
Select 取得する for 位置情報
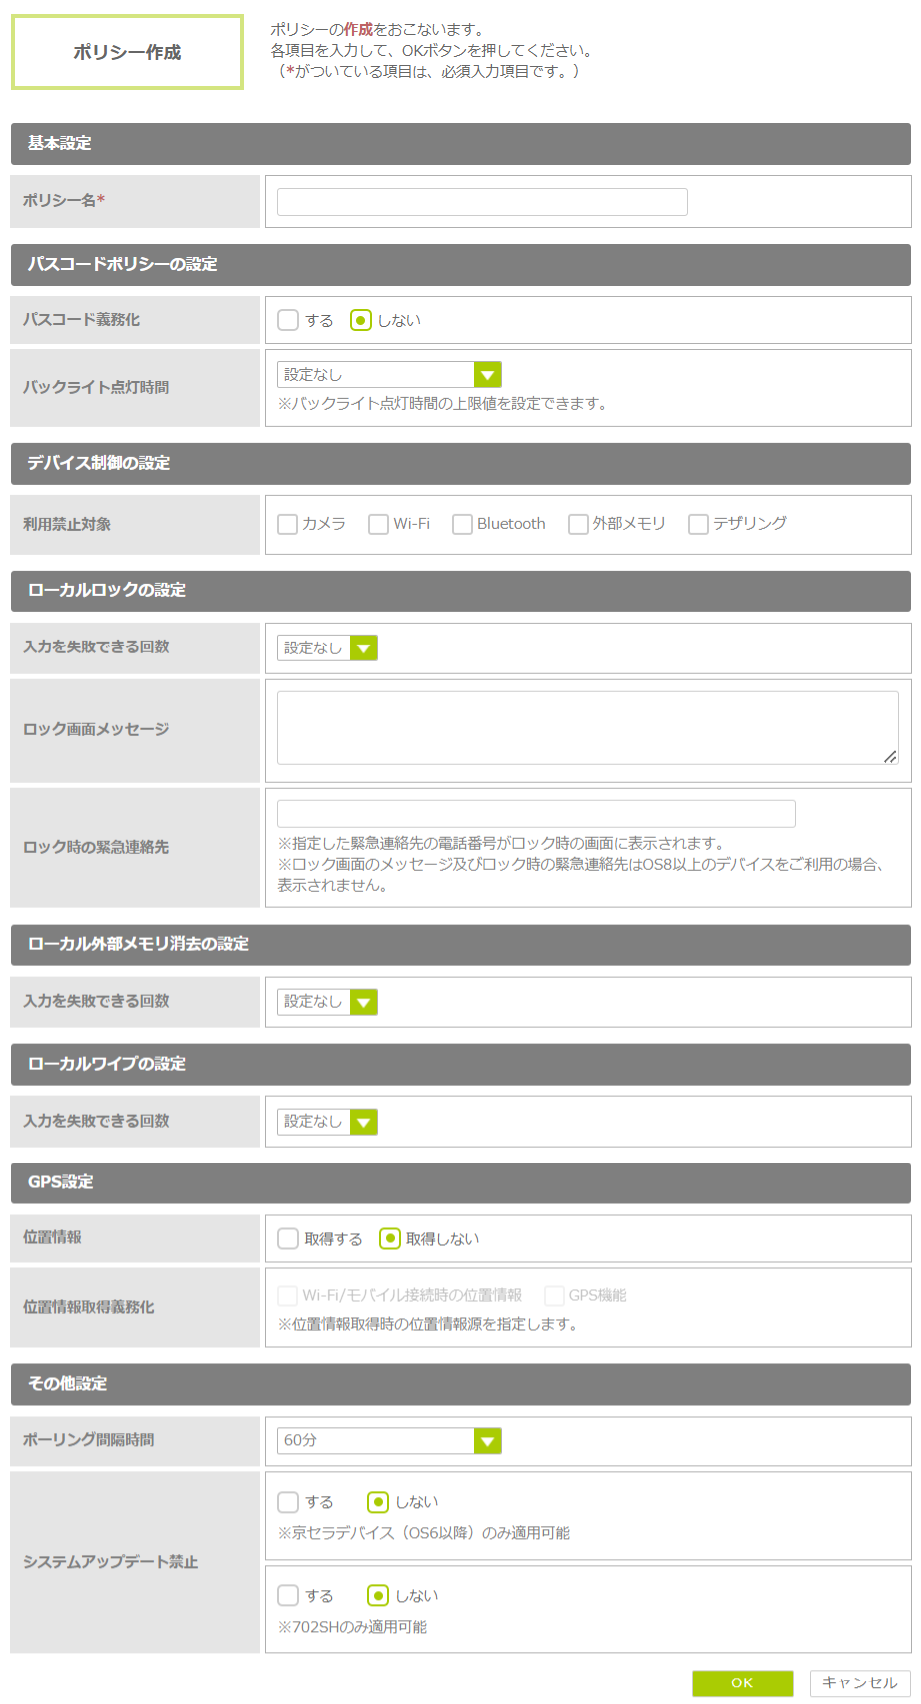288,1239
